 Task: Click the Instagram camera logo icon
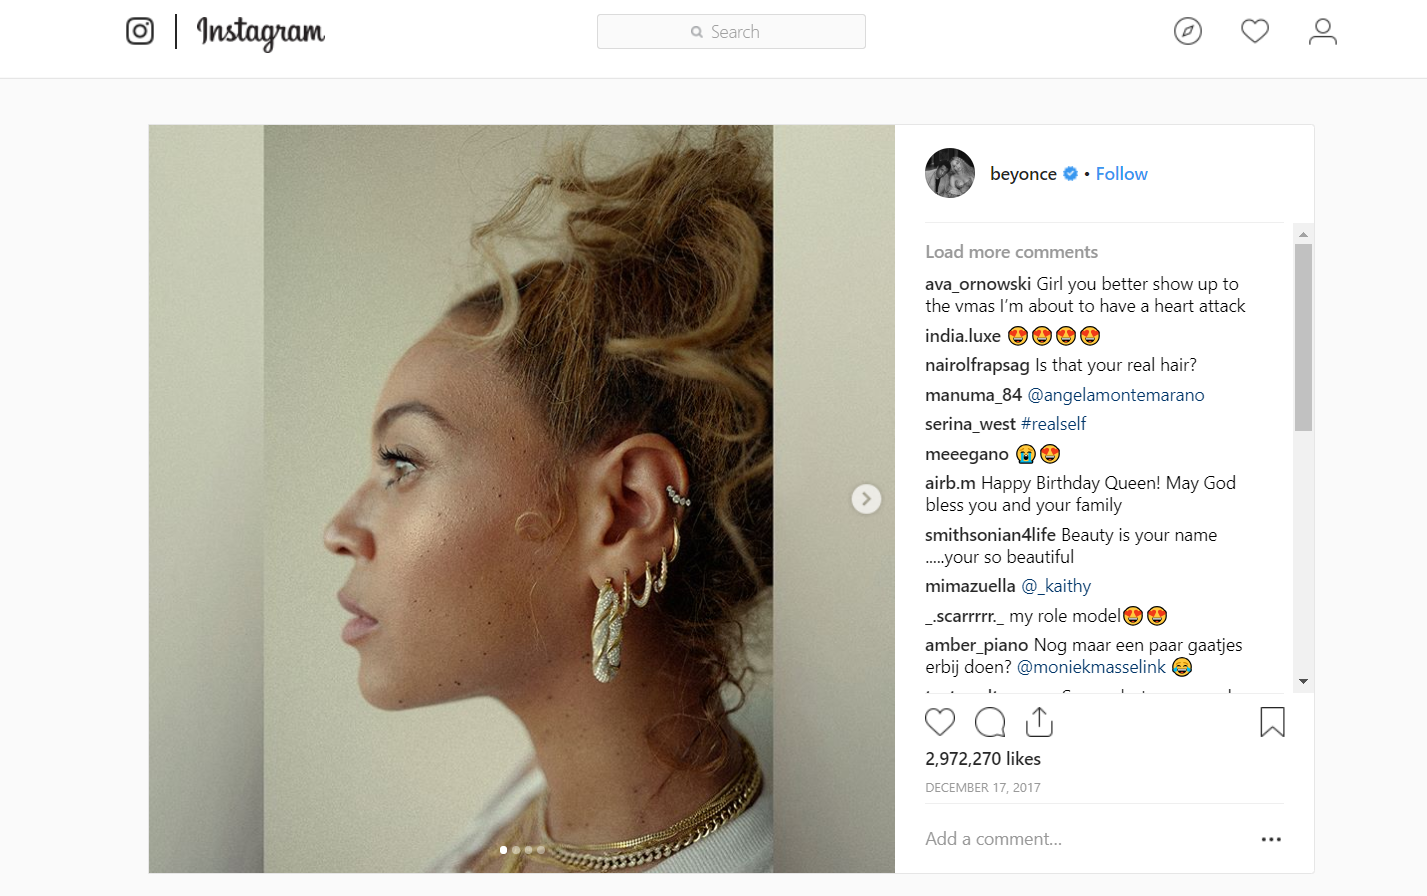tap(140, 31)
